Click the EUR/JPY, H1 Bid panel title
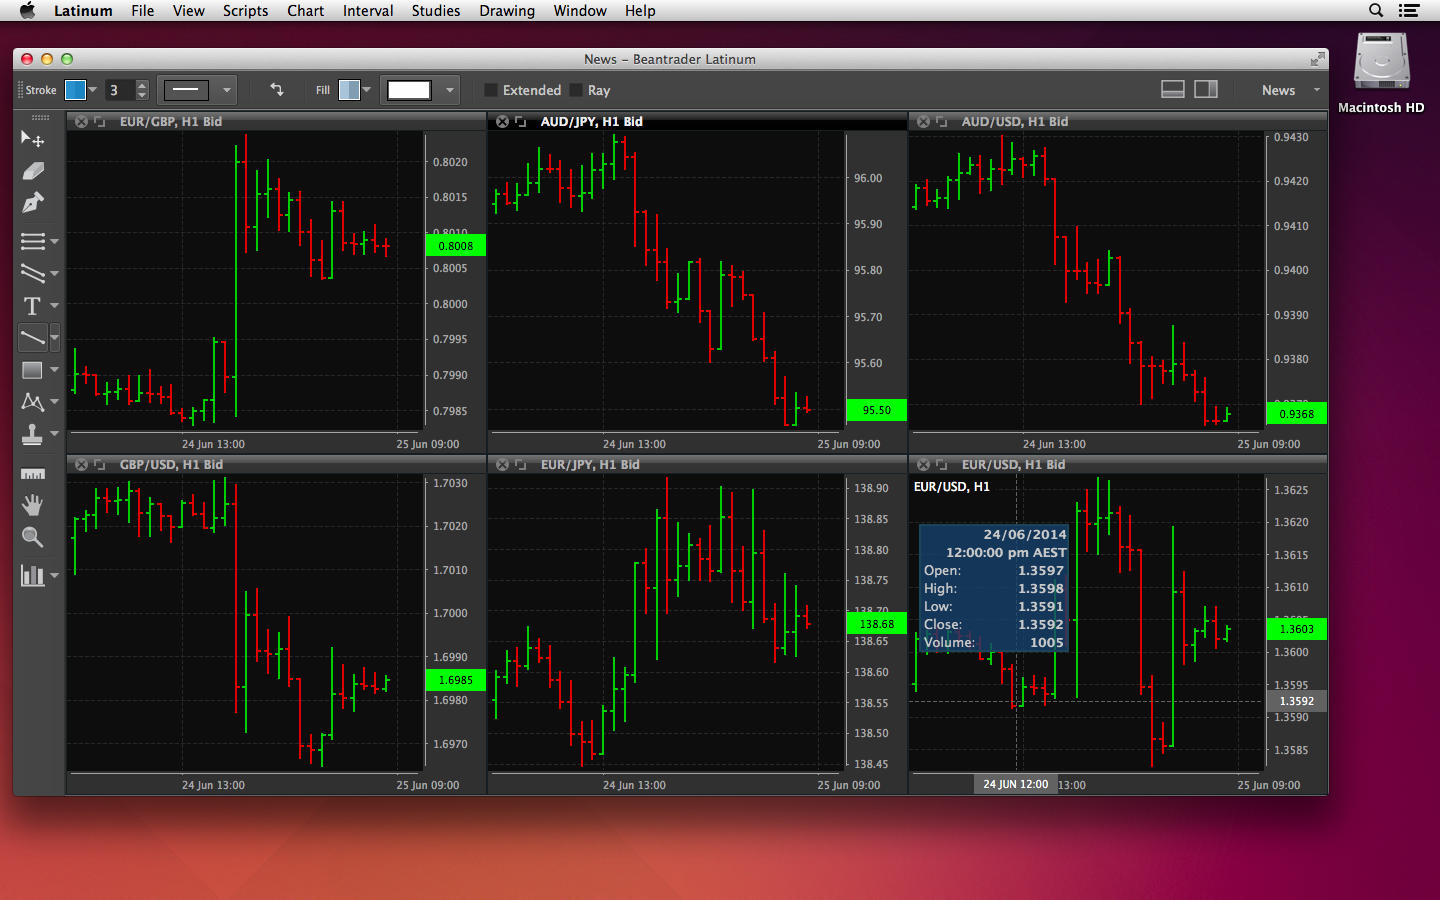The height and width of the screenshot is (900, 1440). click(x=590, y=465)
